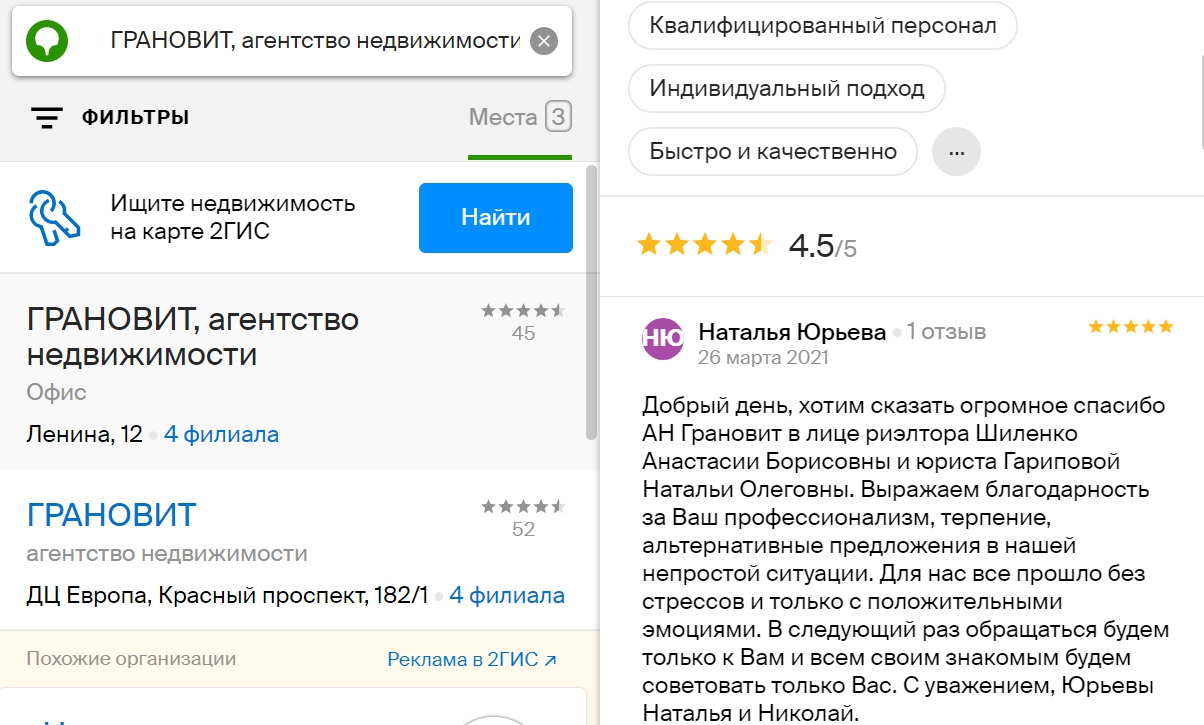This screenshot has width=1204, height=725.
Task: Open the blue ГРАНОВИТ listing title
Action: [112, 515]
